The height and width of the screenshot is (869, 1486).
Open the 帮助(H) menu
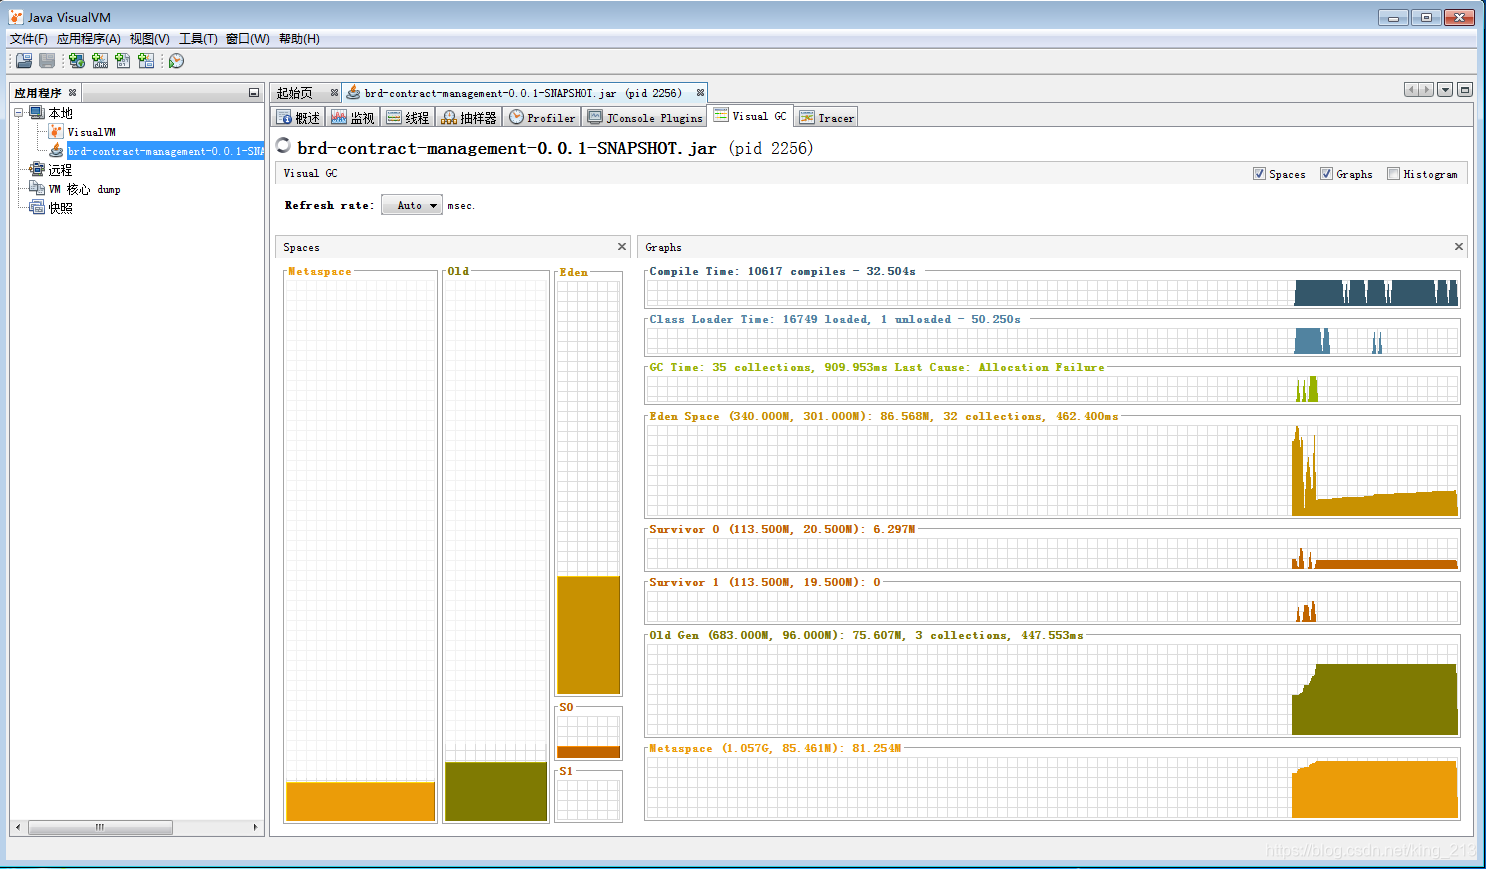[x=299, y=39]
